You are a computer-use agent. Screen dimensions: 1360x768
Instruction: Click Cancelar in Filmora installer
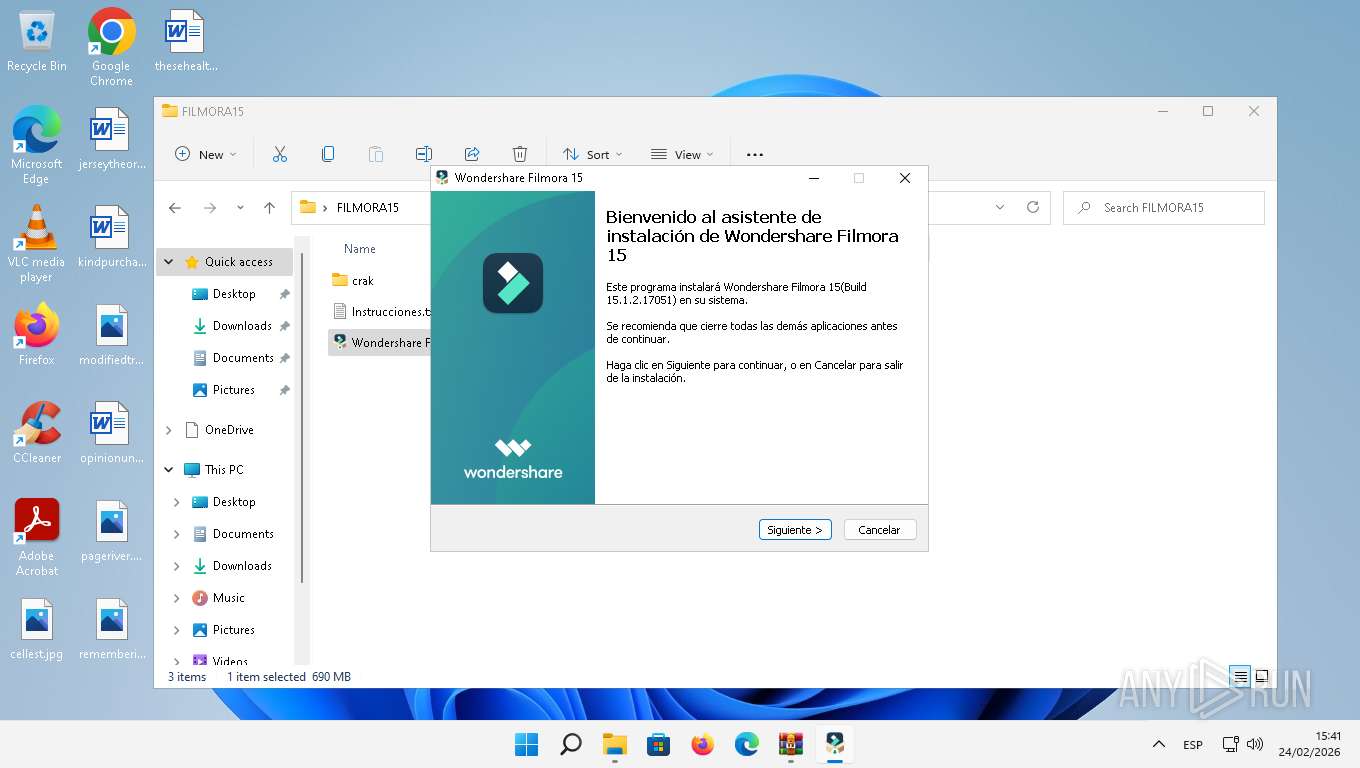(x=879, y=530)
